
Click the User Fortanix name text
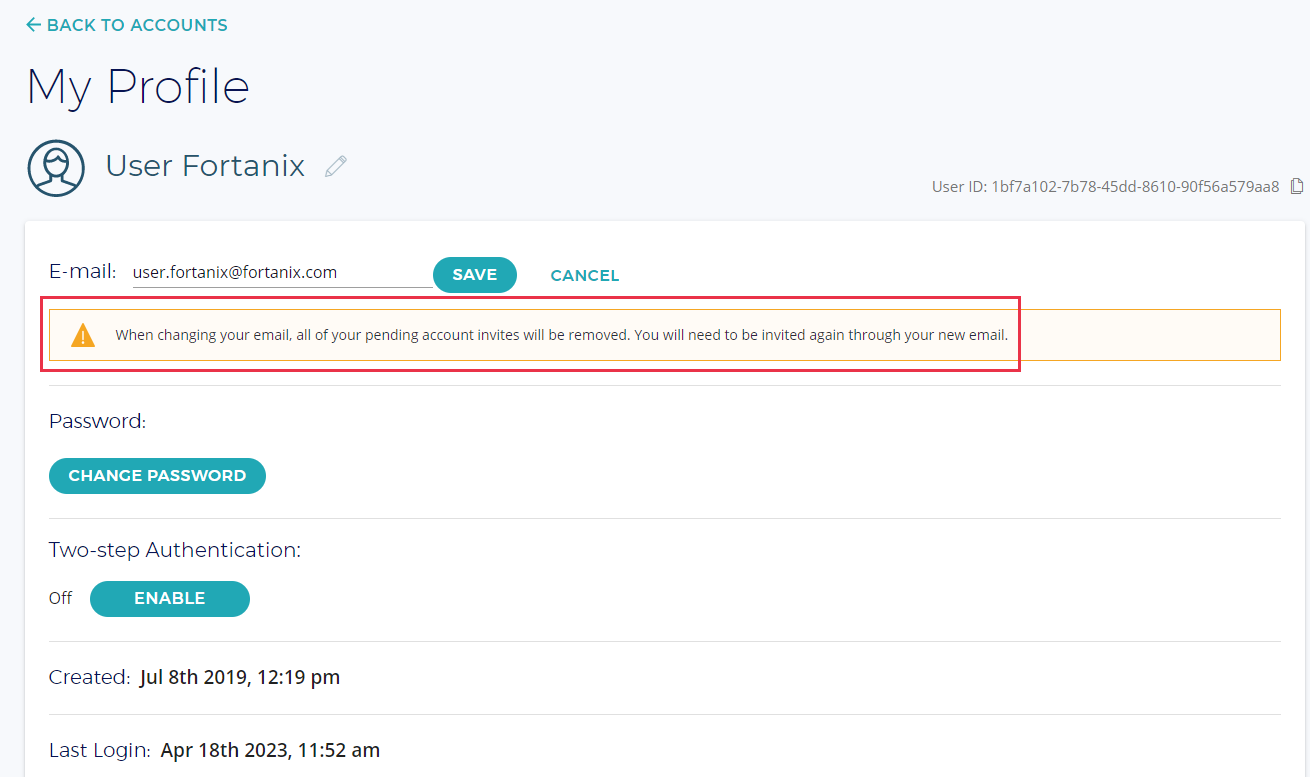(x=205, y=165)
